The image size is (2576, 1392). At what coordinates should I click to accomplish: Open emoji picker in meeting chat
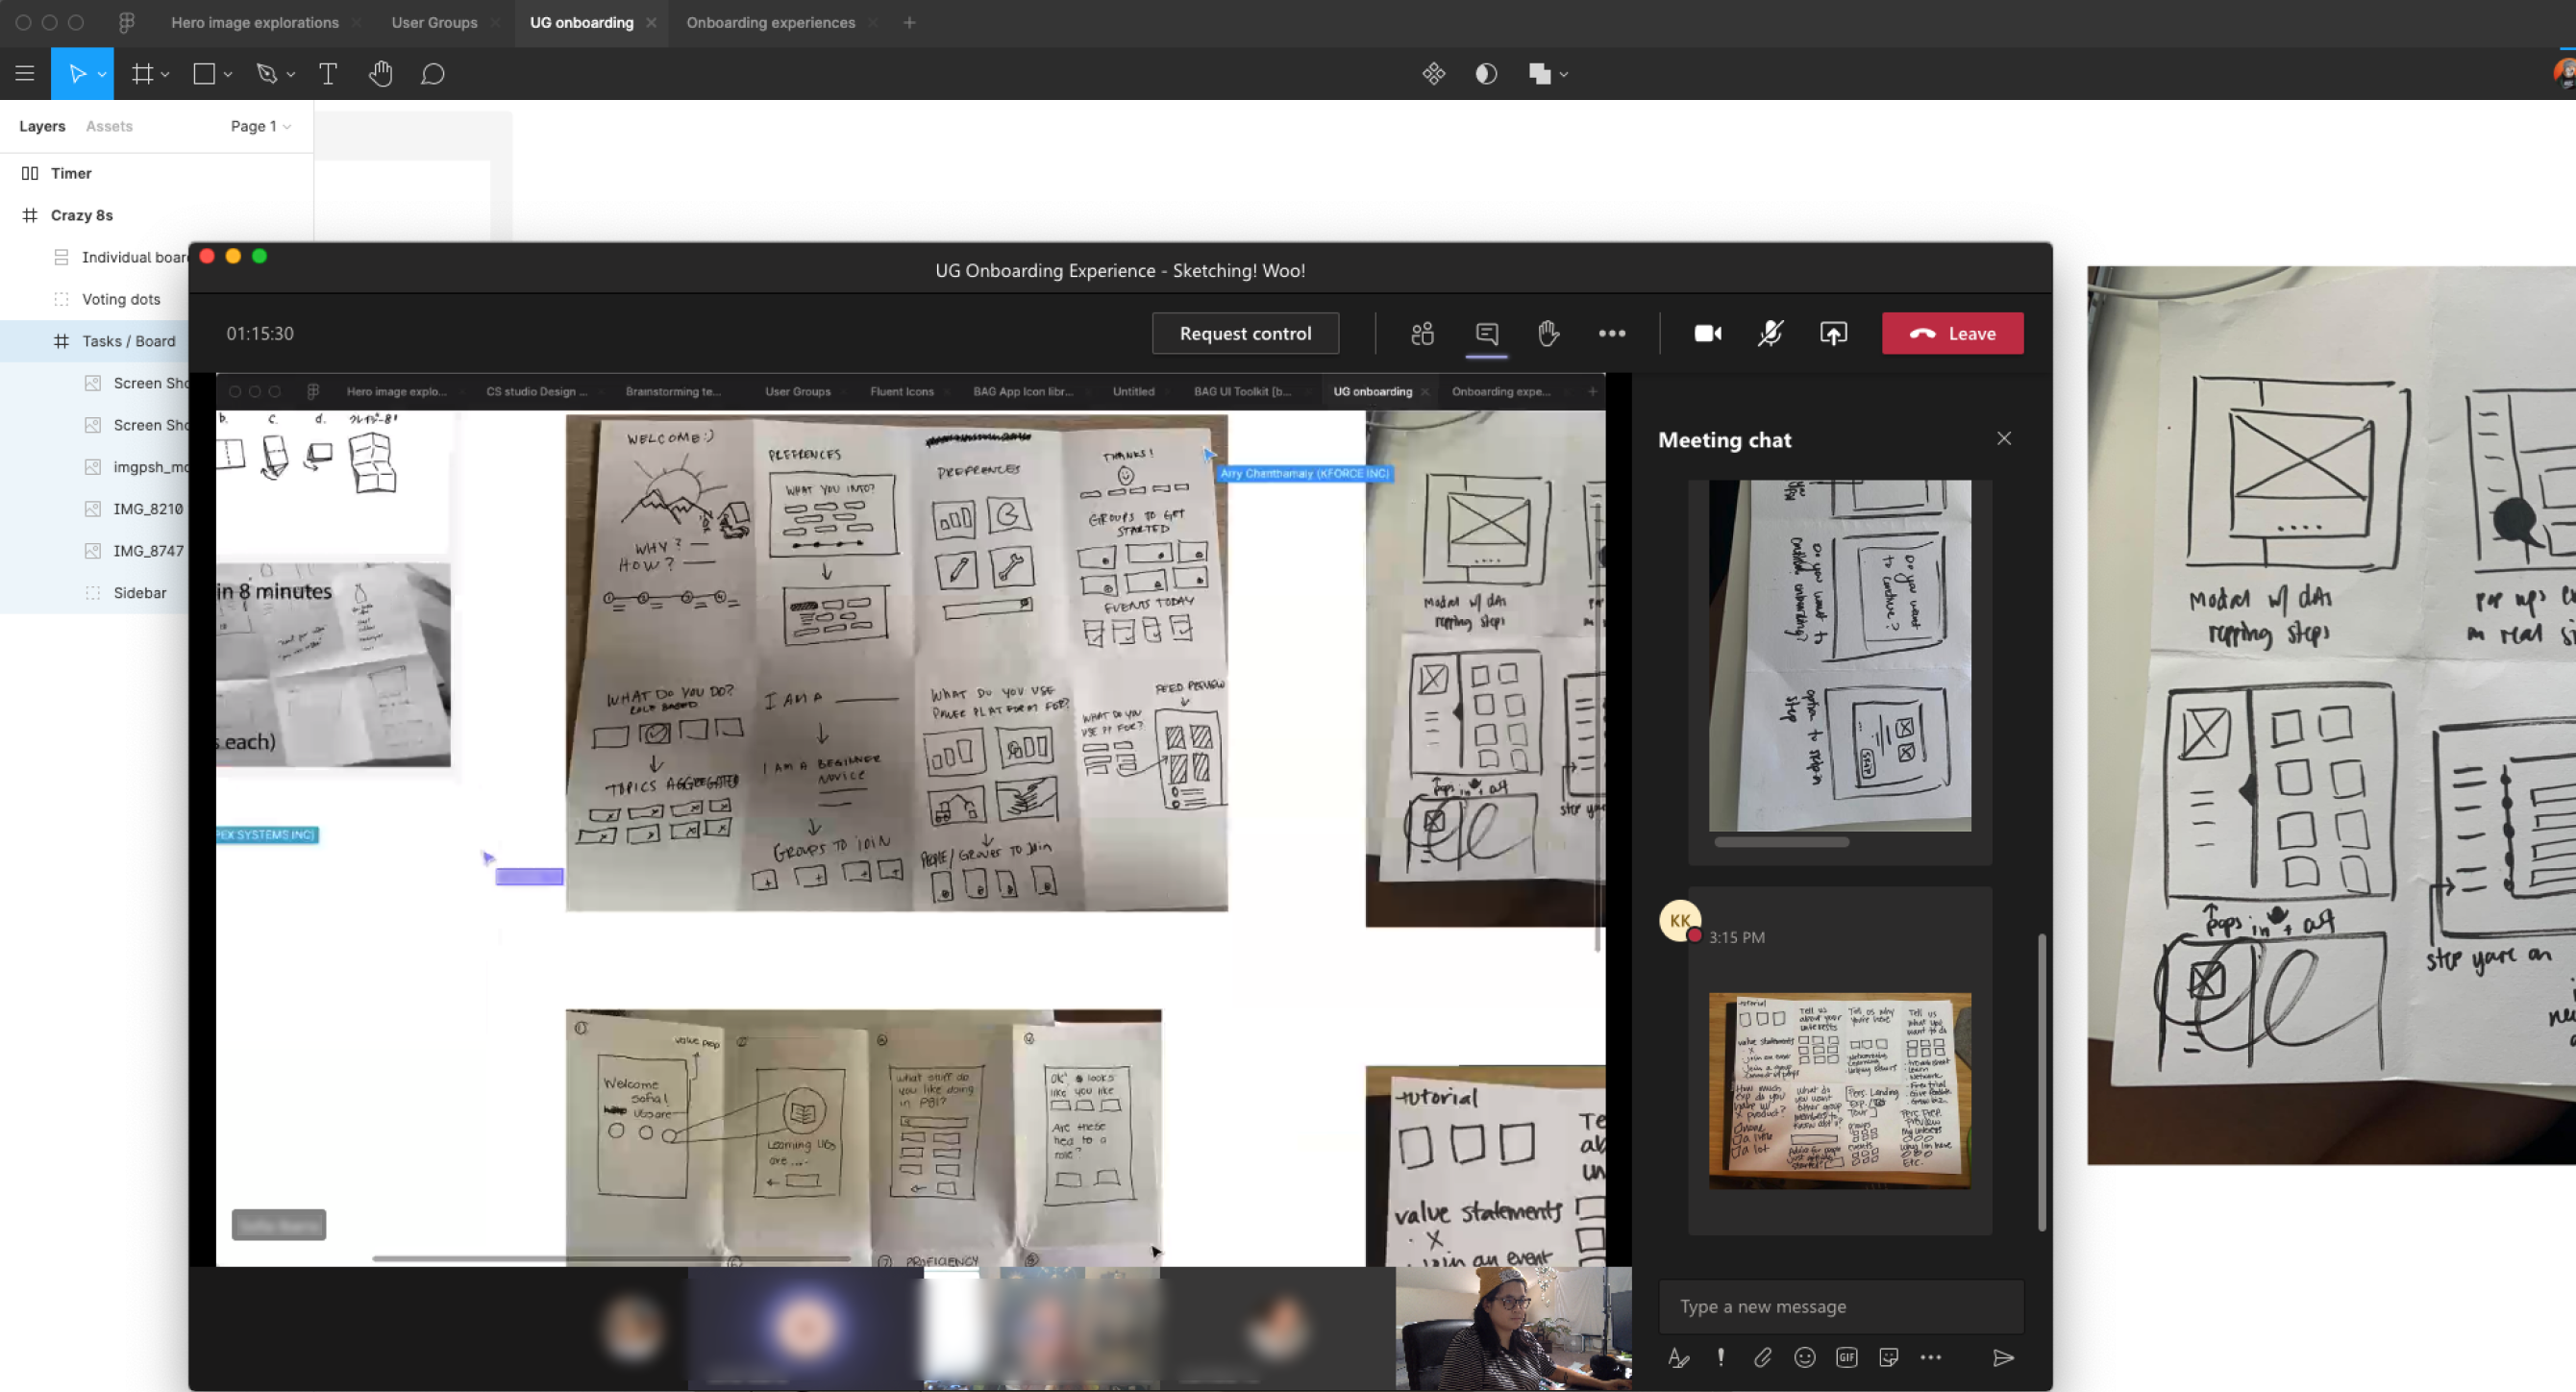point(1804,1357)
